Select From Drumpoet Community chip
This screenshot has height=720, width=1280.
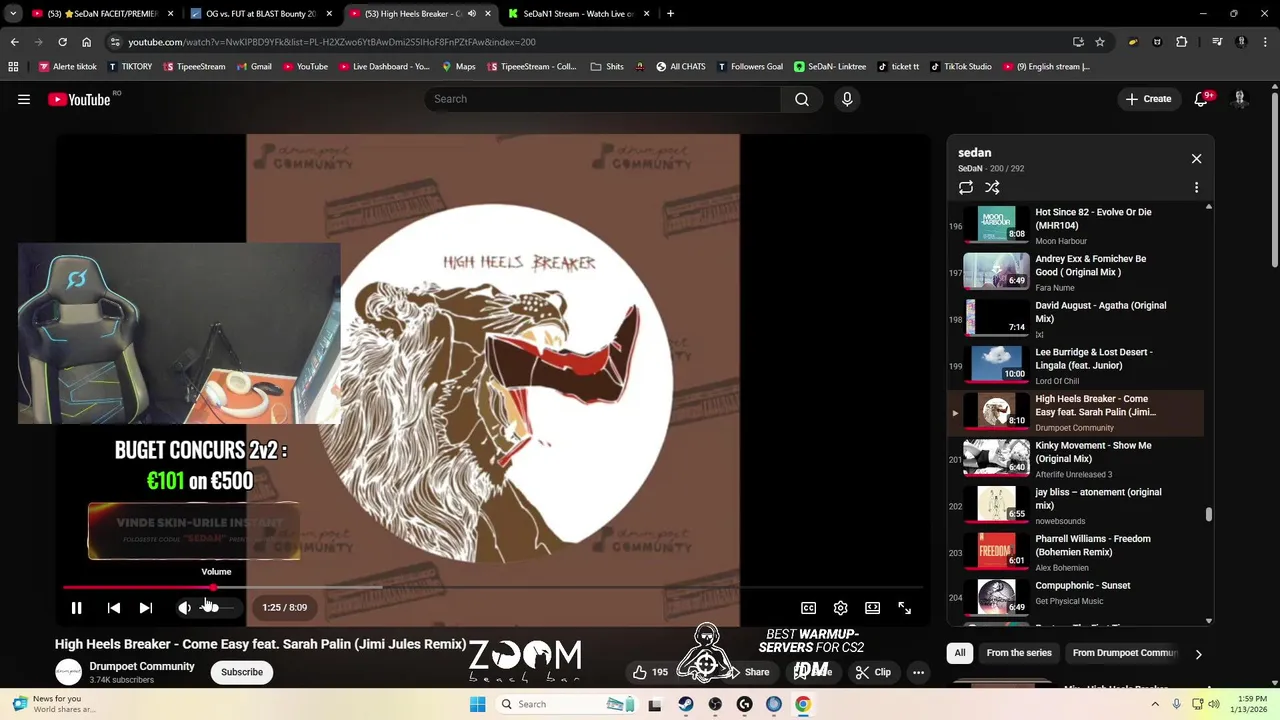[1125, 653]
